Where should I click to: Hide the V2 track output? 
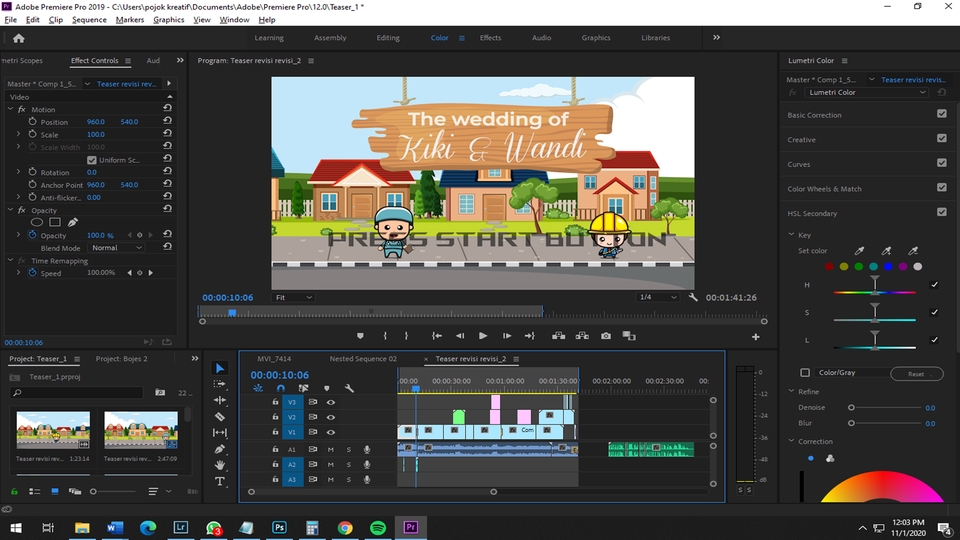331,417
